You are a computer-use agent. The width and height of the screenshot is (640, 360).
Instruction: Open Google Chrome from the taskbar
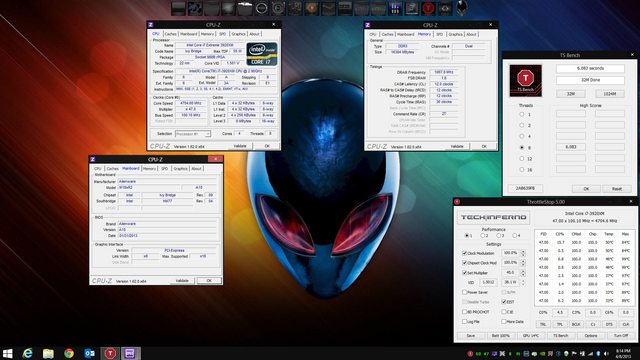pyautogui.click(x=69, y=353)
